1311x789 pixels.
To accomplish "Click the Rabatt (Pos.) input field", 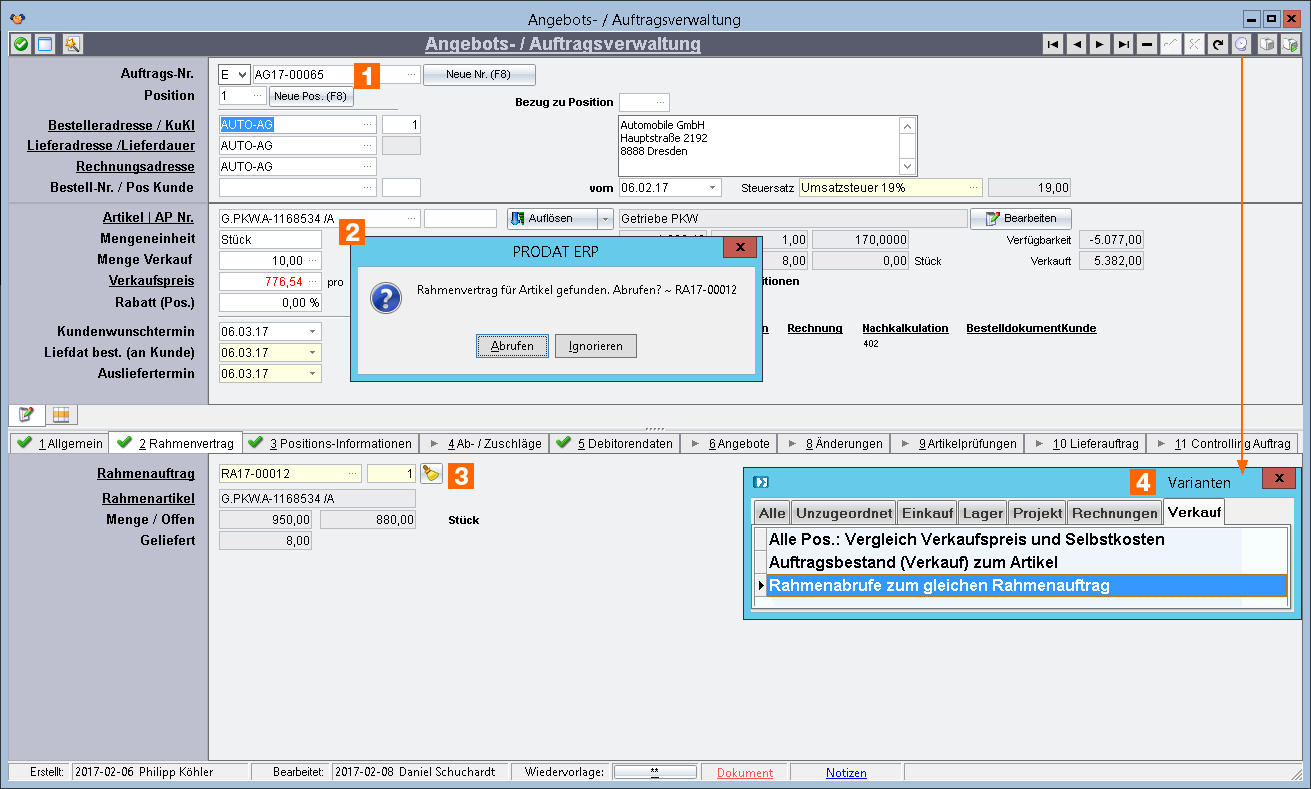I will (x=270, y=302).
